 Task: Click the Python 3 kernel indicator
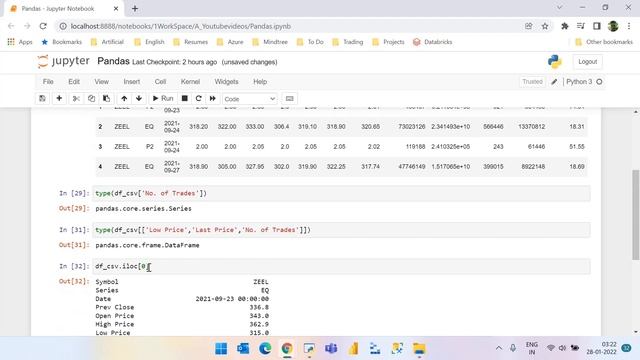click(x=584, y=82)
